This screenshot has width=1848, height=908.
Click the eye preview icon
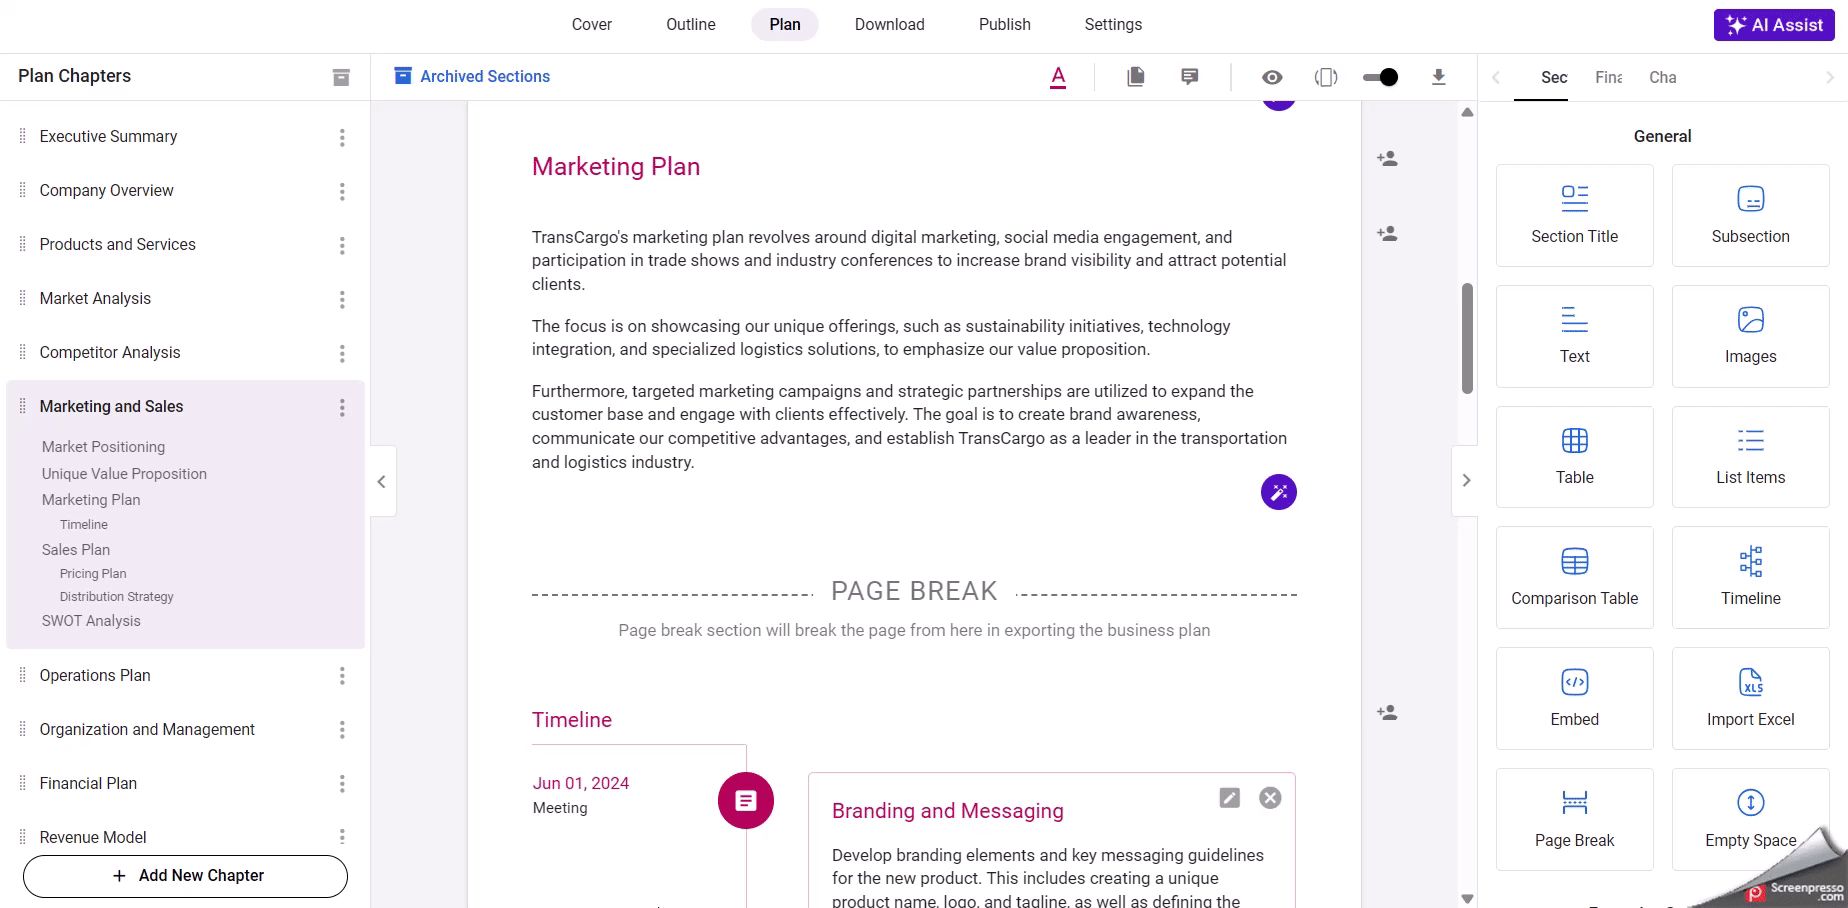click(x=1272, y=77)
